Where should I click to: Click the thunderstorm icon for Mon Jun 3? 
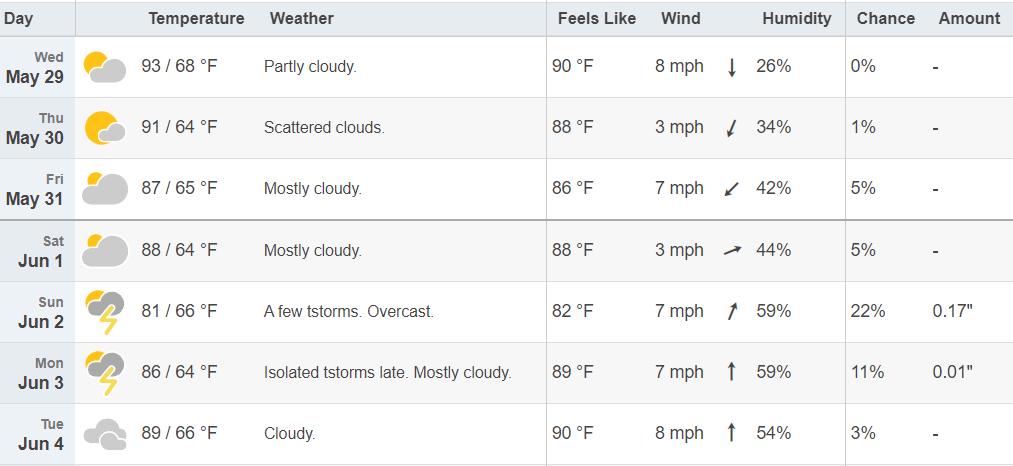[105, 373]
